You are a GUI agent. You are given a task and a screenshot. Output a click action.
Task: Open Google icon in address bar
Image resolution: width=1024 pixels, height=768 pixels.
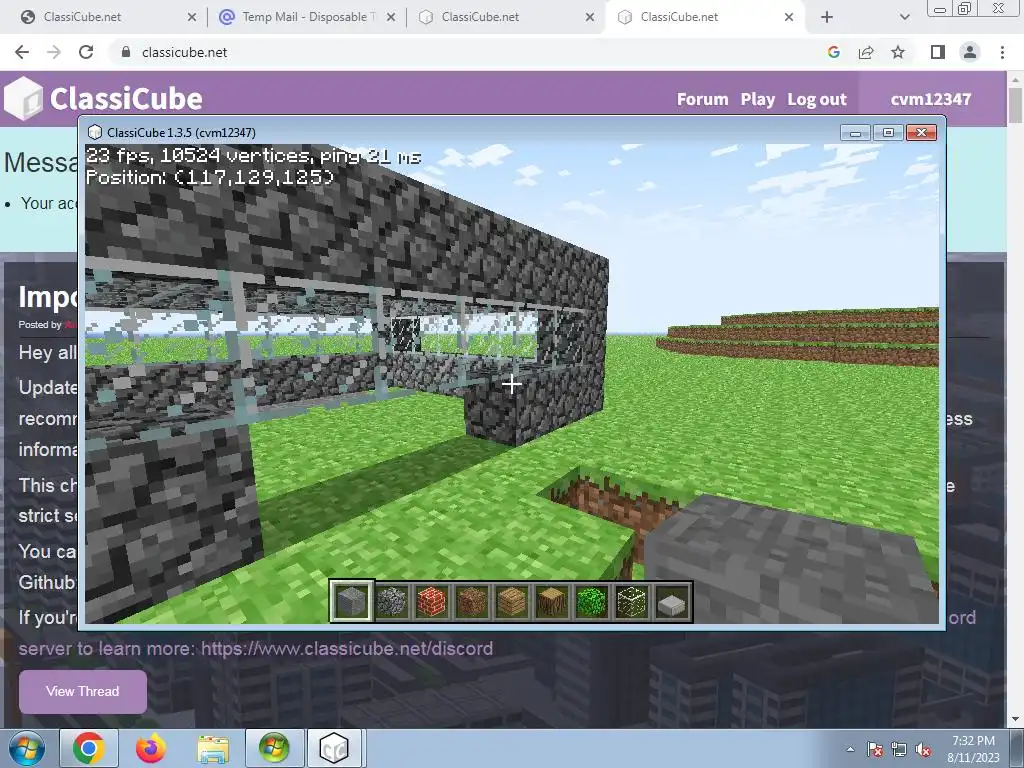click(x=834, y=52)
